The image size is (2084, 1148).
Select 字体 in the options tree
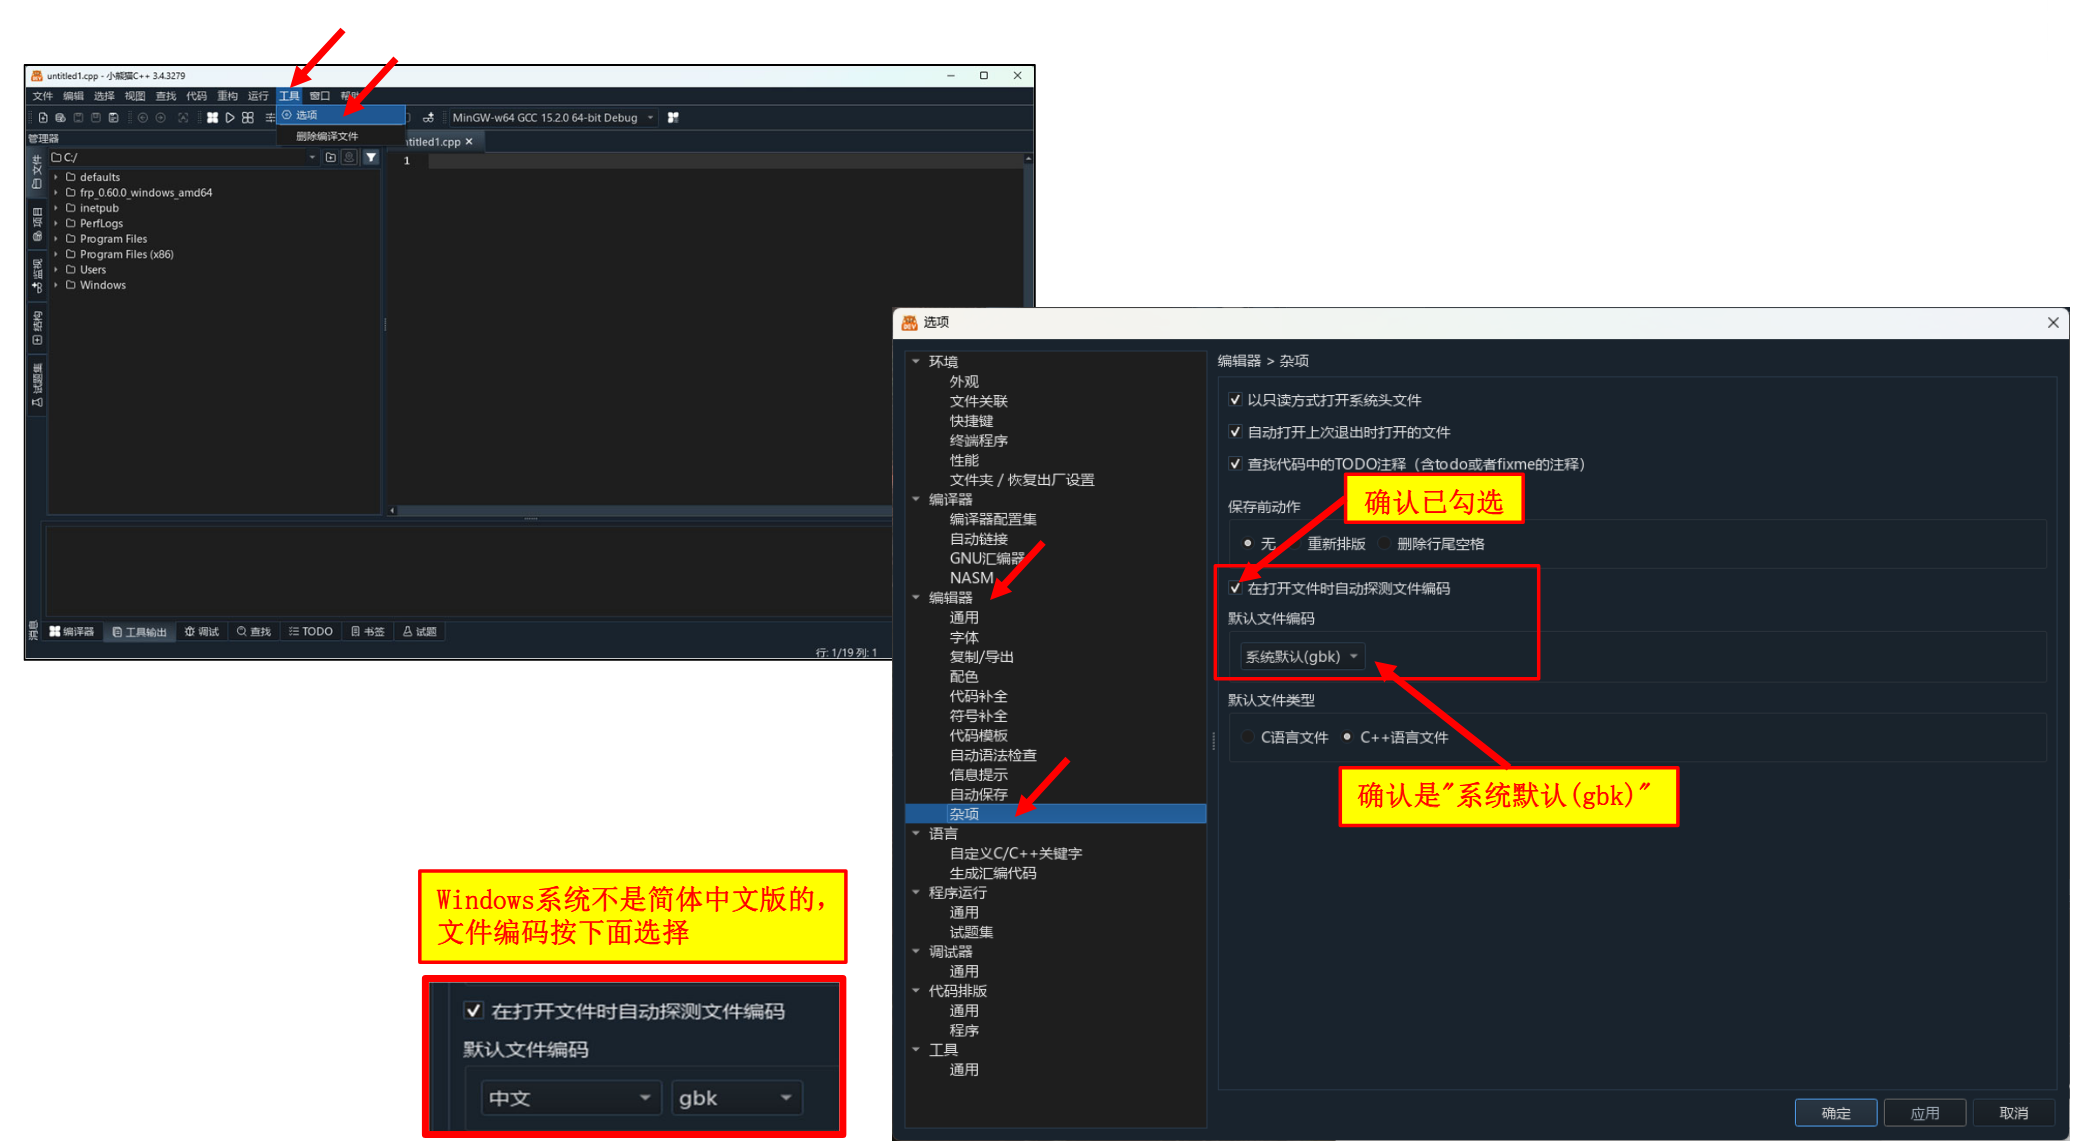(x=964, y=638)
